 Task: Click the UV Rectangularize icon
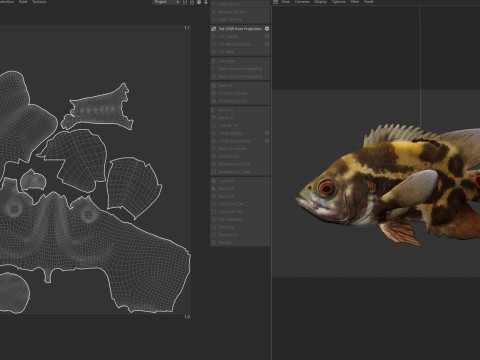click(214, 141)
